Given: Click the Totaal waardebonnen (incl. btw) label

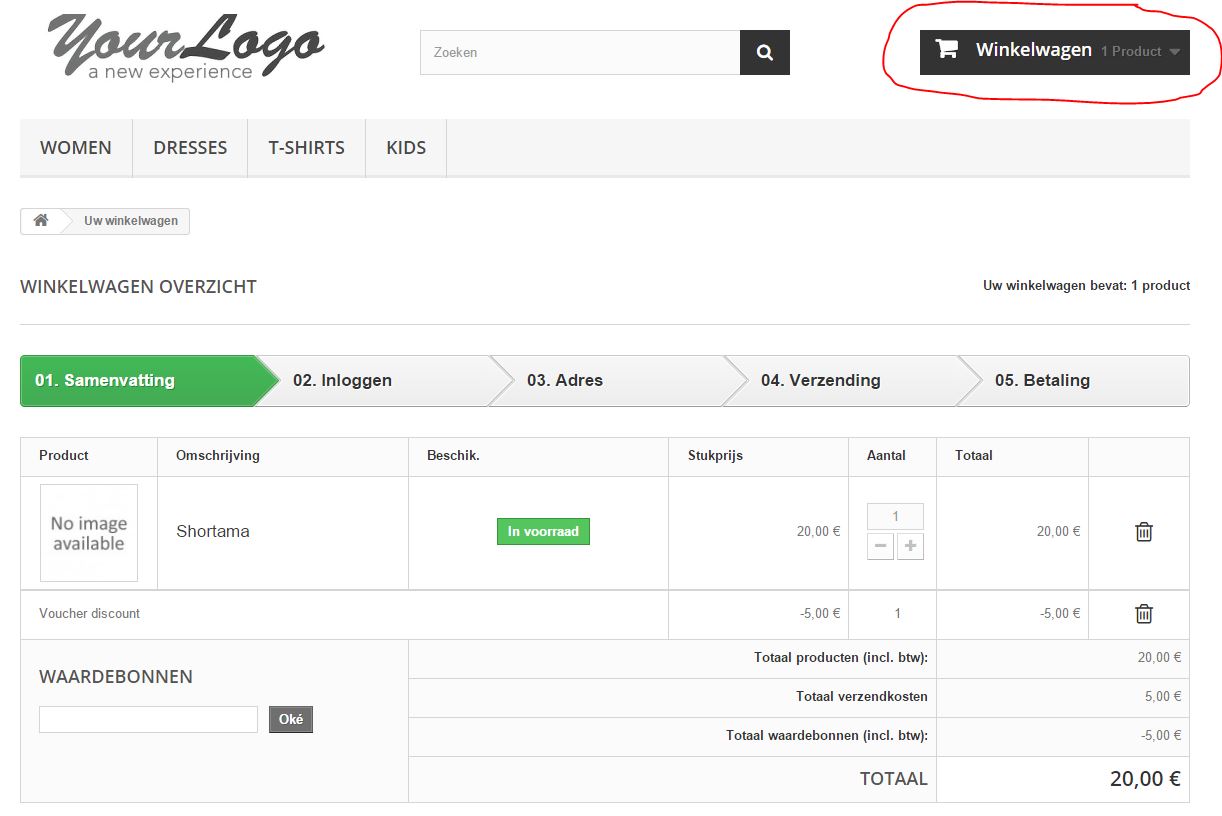Looking at the screenshot, I should (x=827, y=736).
